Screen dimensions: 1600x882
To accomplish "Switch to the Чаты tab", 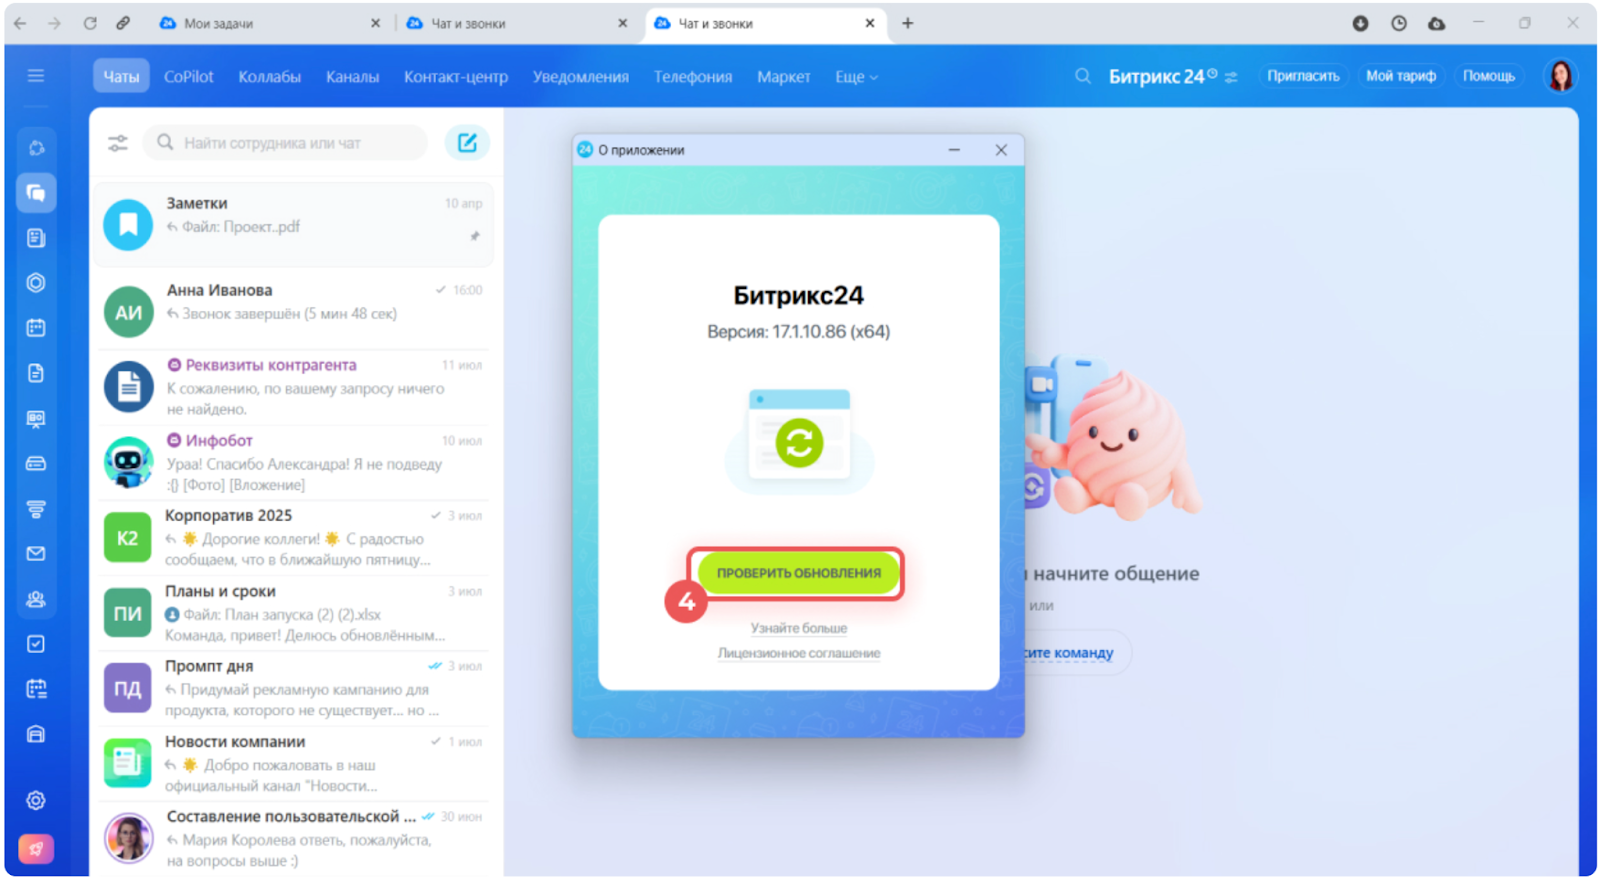I will (121, 76).
